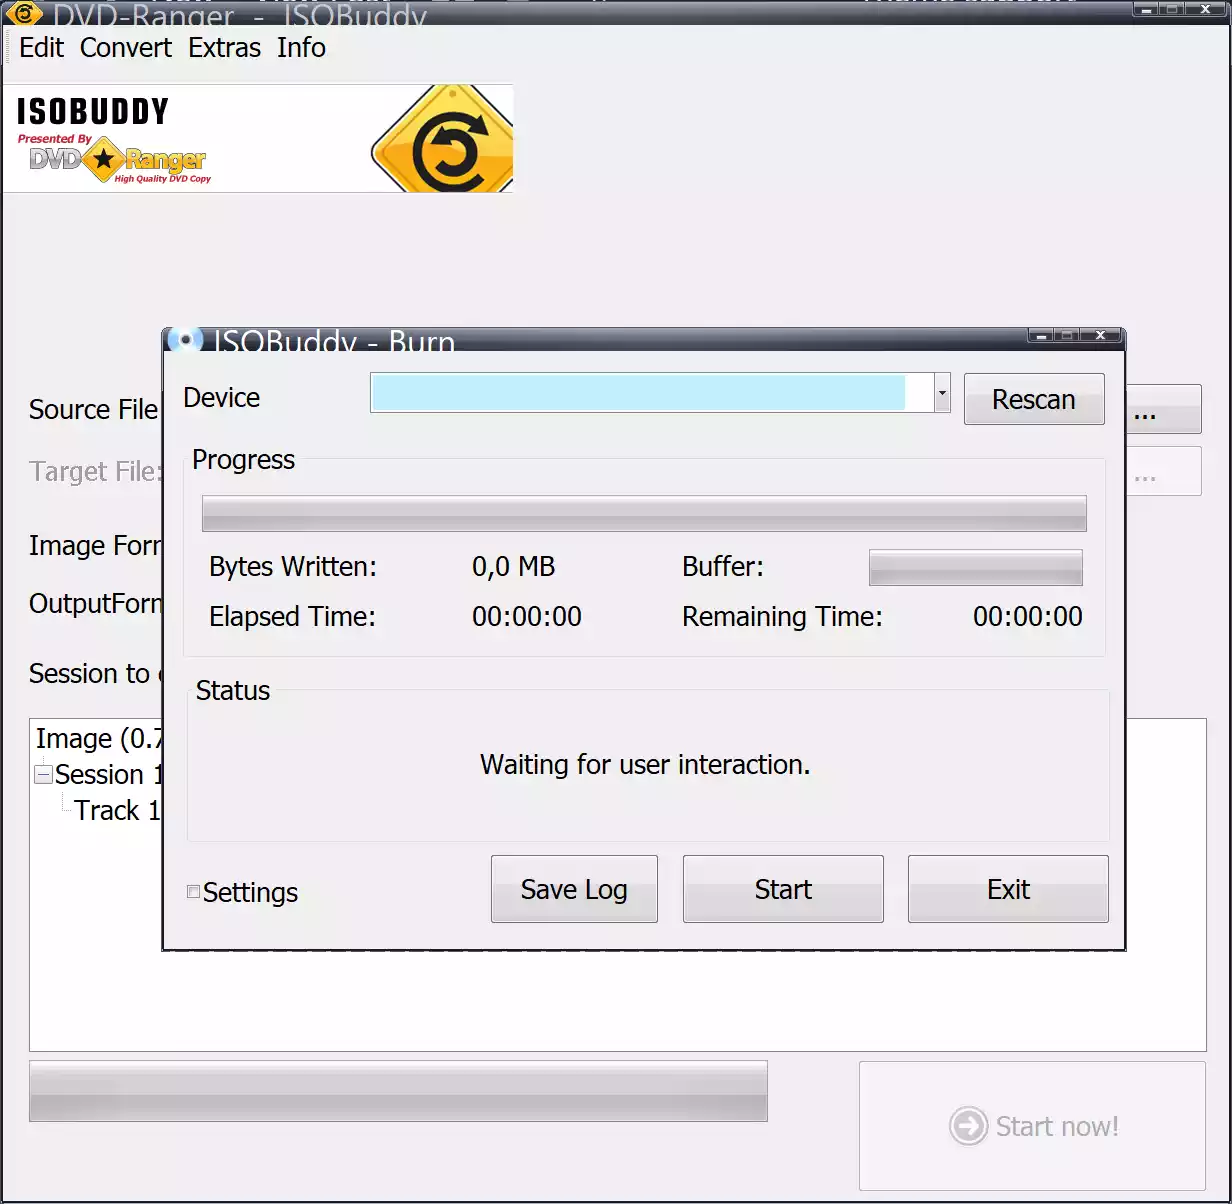1232x1204 pixels.
Task: Enable the Settings checkbox
Action: point(193,891)
